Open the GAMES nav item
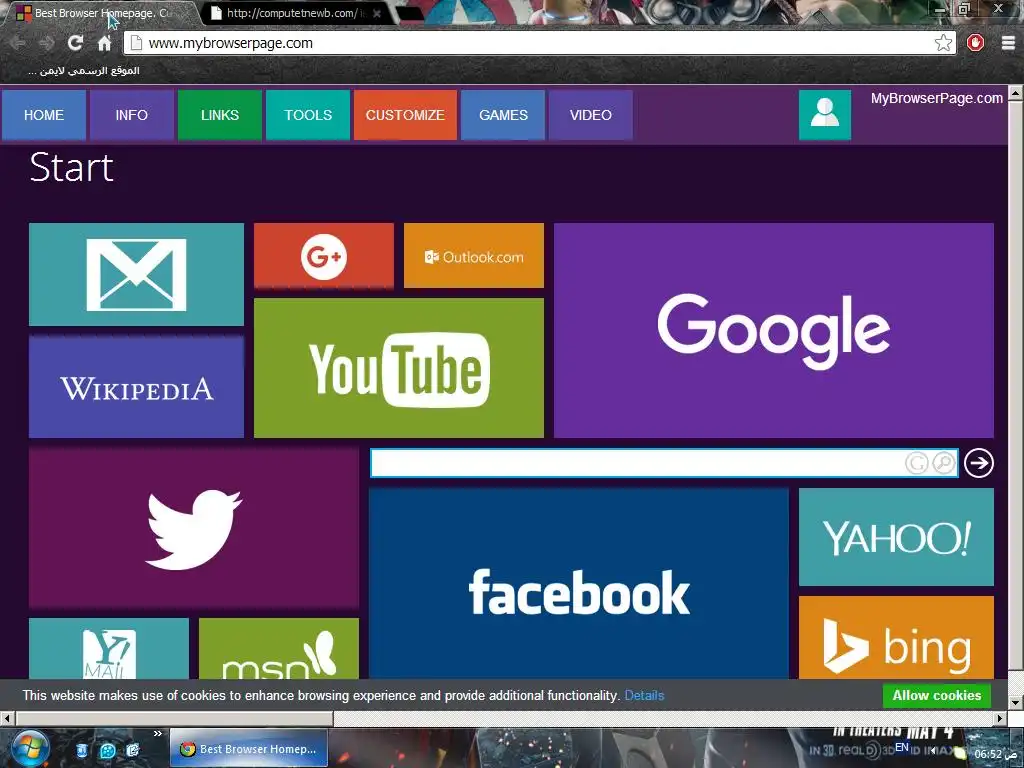 click(503, 115)
